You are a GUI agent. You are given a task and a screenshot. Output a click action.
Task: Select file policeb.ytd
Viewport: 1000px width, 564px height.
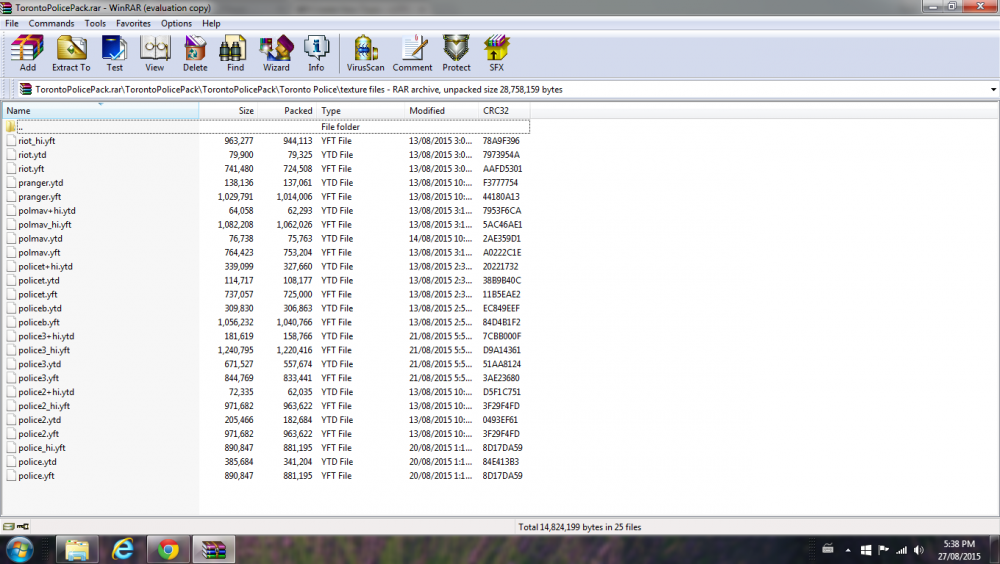coord(40,309)
